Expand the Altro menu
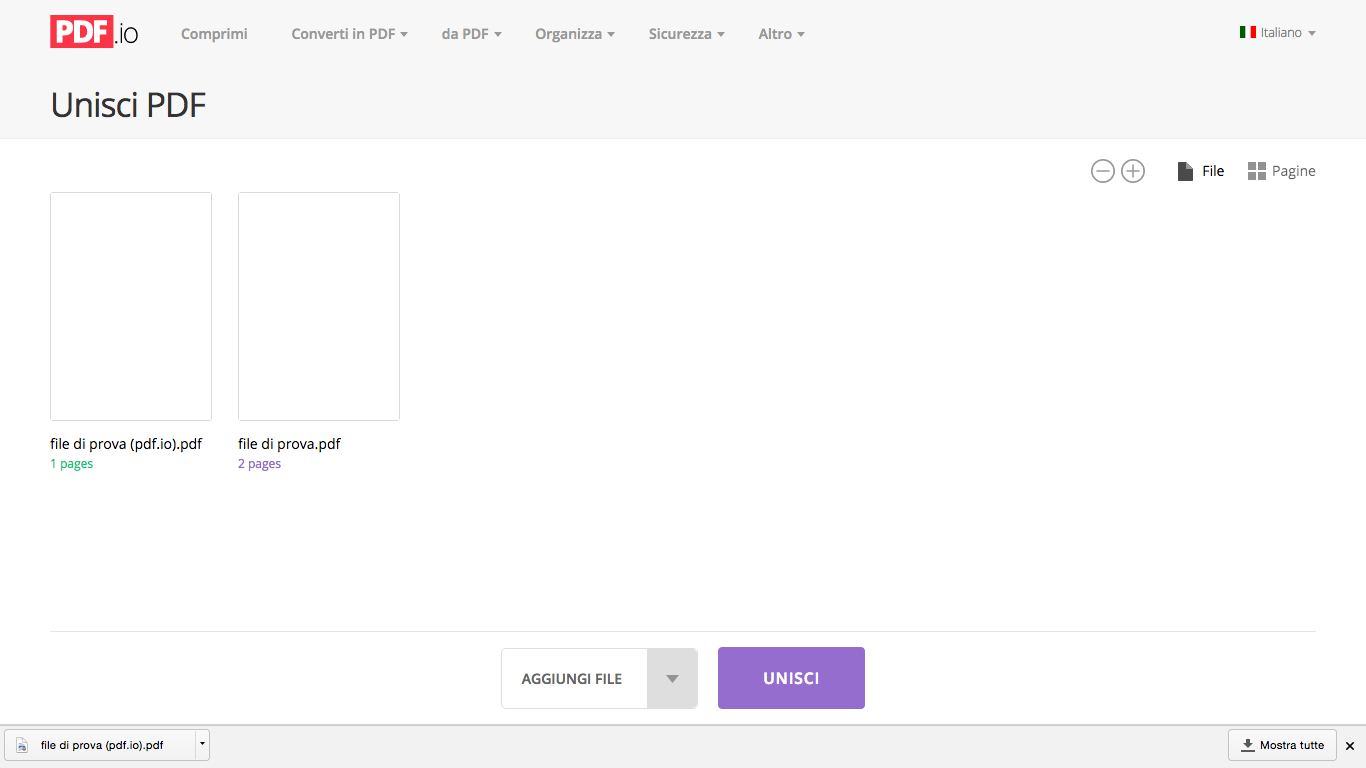 click(x=782, y=34)
